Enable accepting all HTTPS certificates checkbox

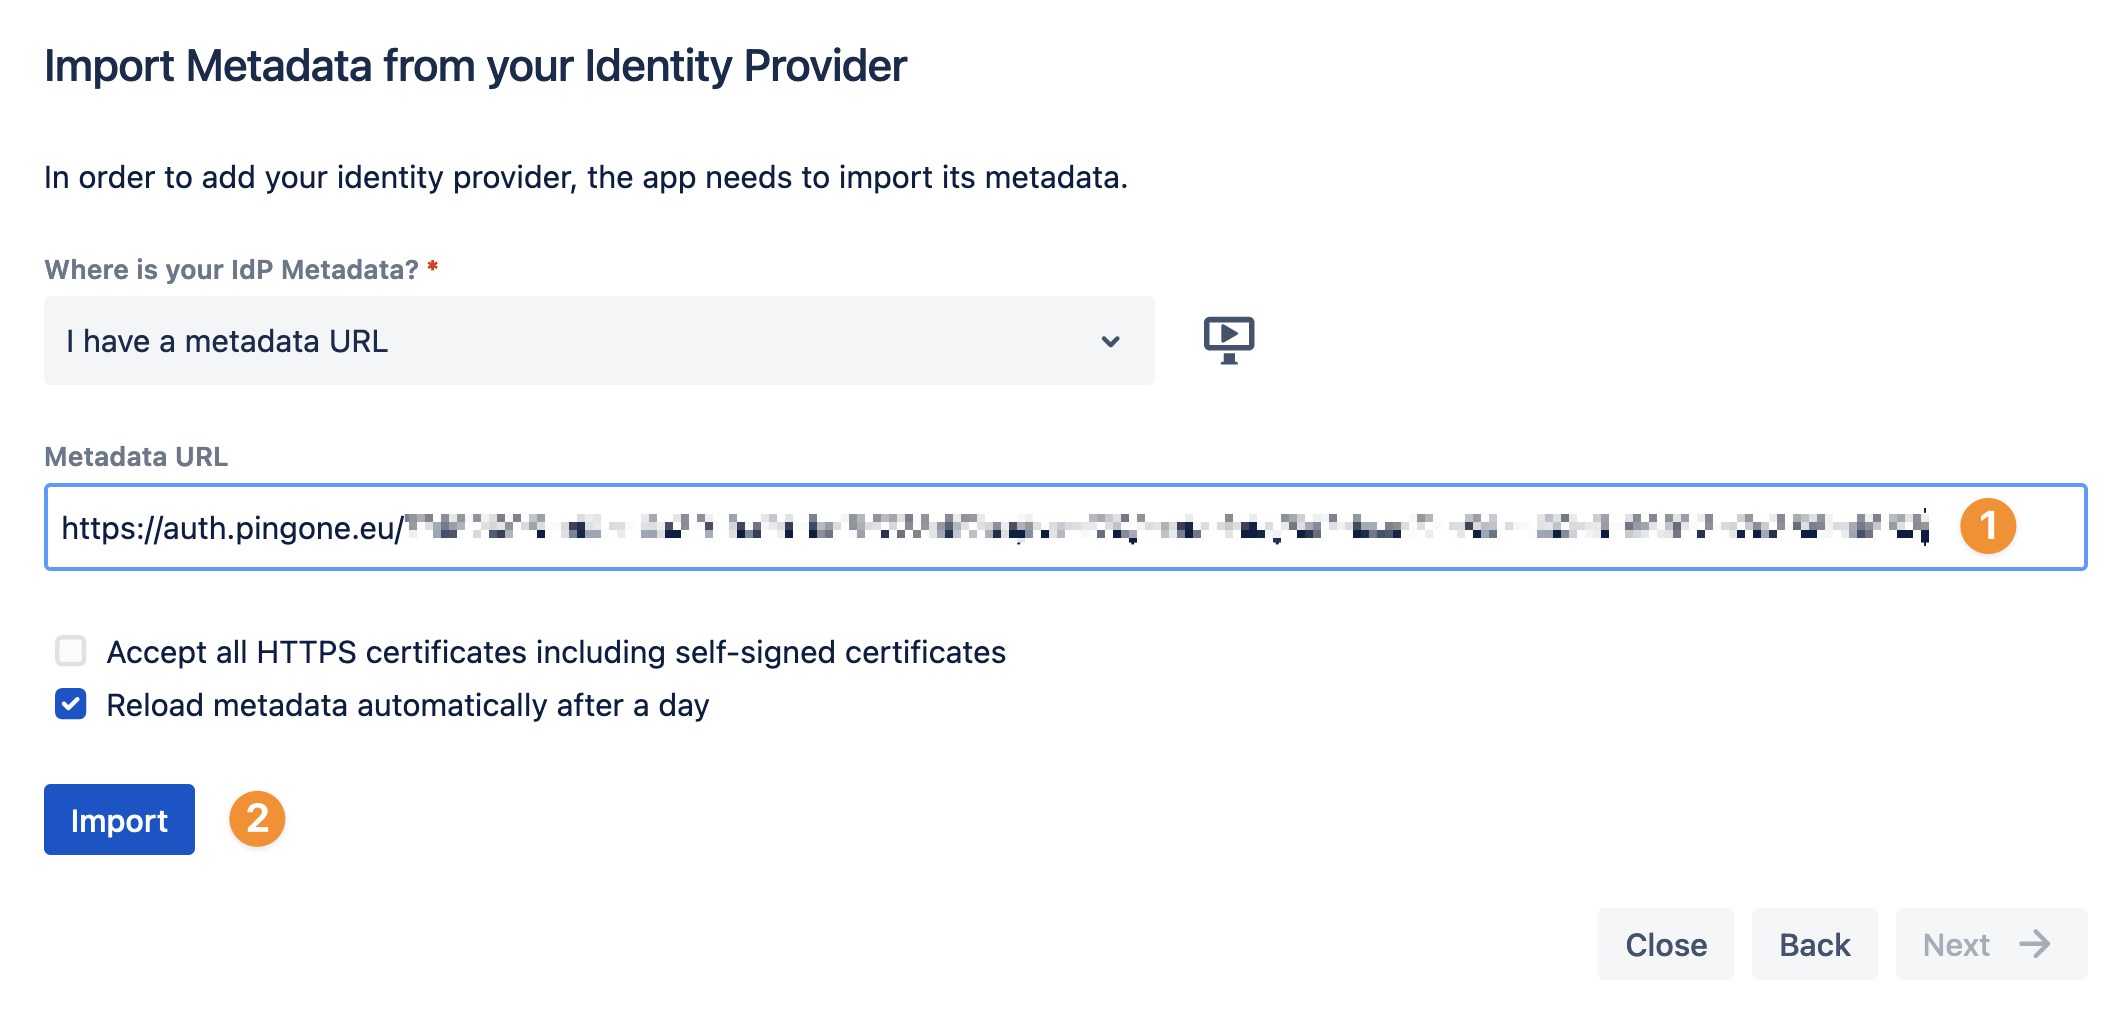[71, 651]
